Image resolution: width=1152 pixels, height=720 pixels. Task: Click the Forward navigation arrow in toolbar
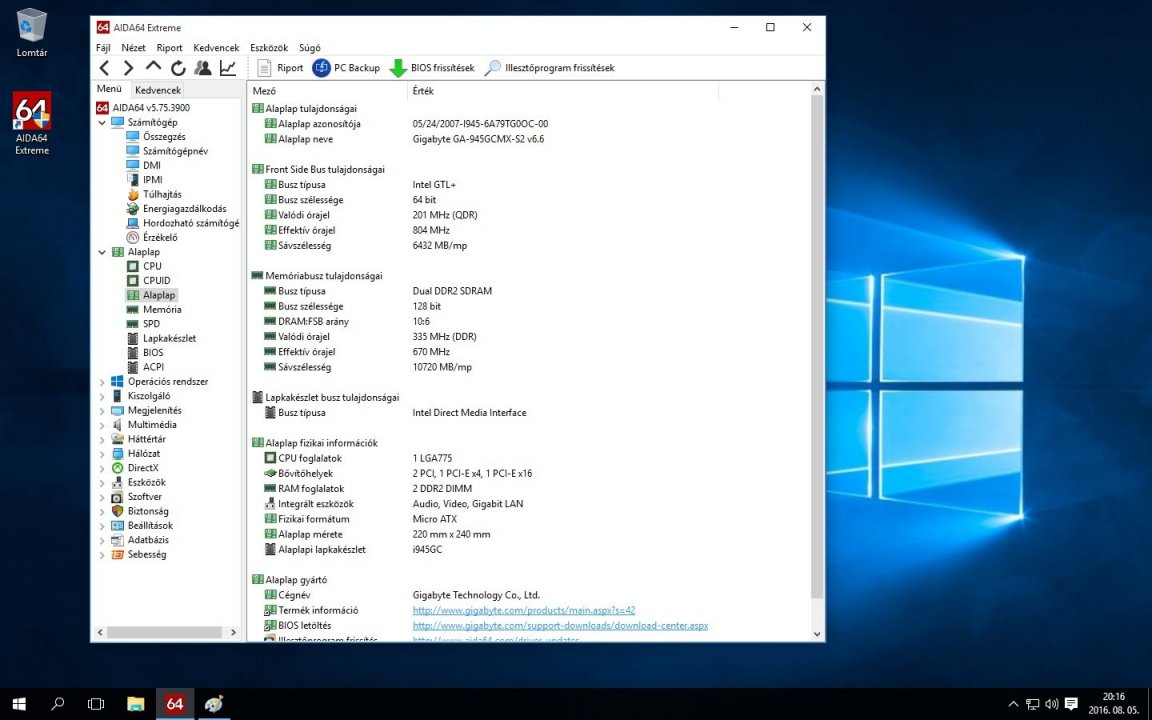pyautogui.click(x=128, y=68)
